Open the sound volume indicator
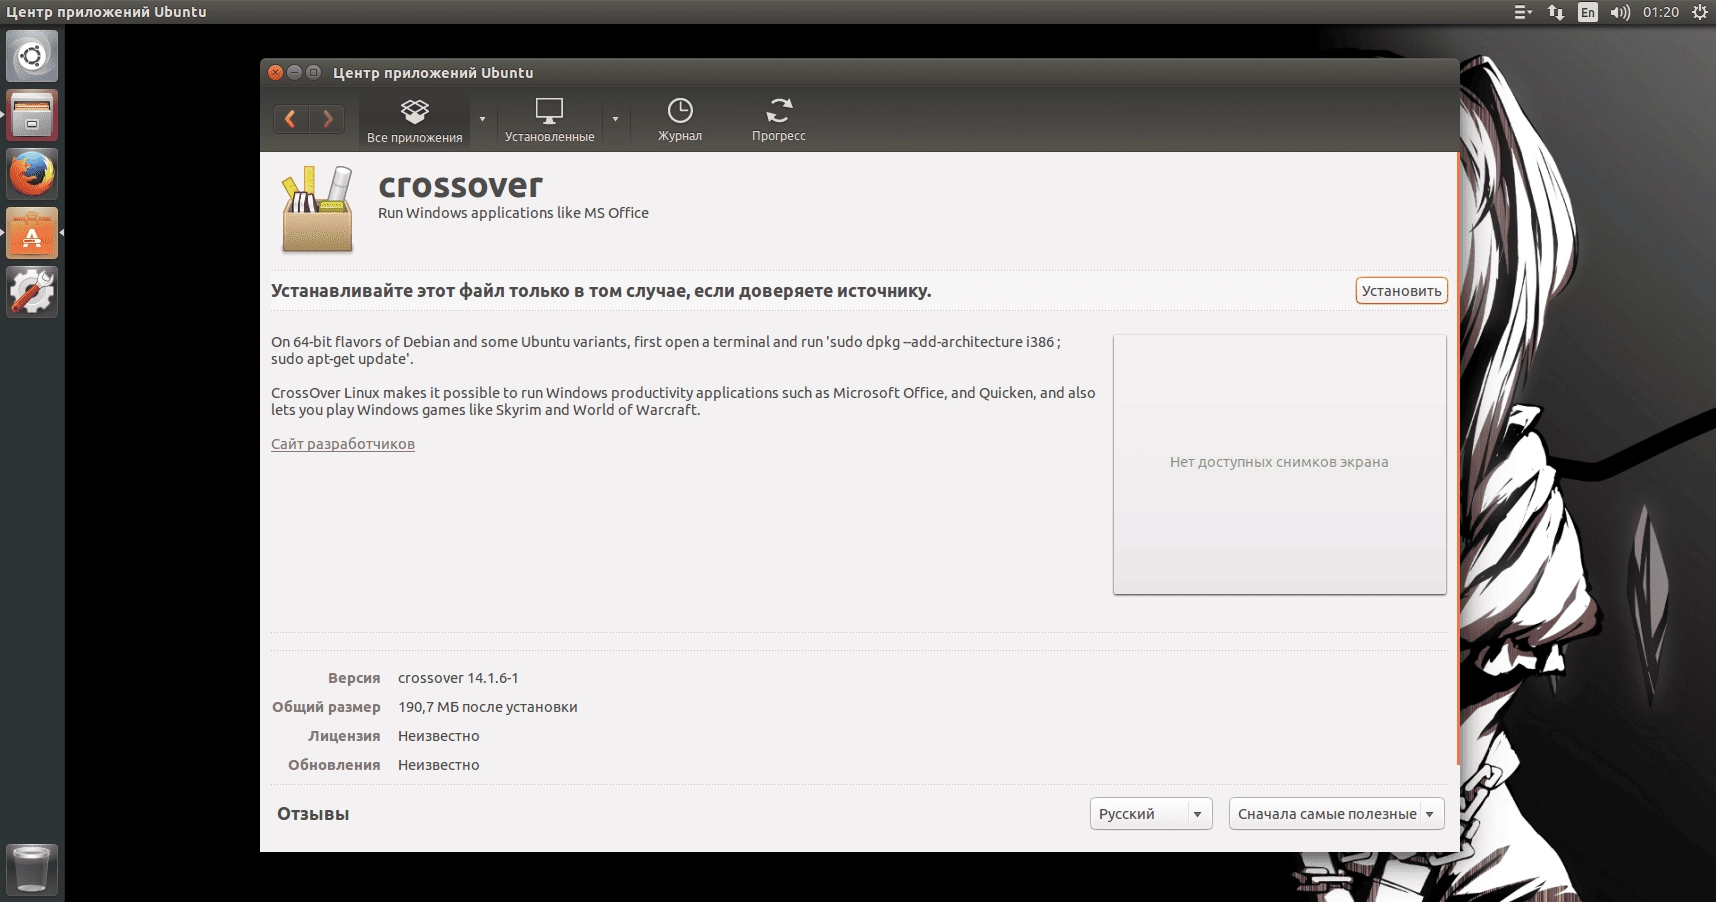 coord(1620,12)
